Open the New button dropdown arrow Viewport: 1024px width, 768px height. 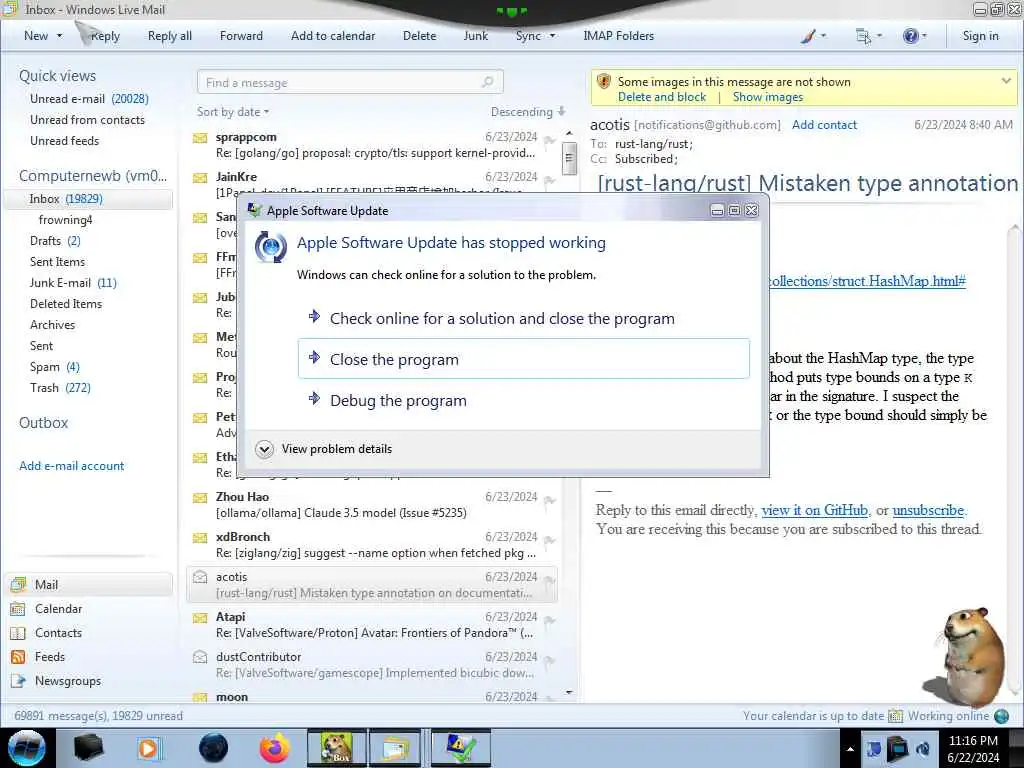(59, 36)
